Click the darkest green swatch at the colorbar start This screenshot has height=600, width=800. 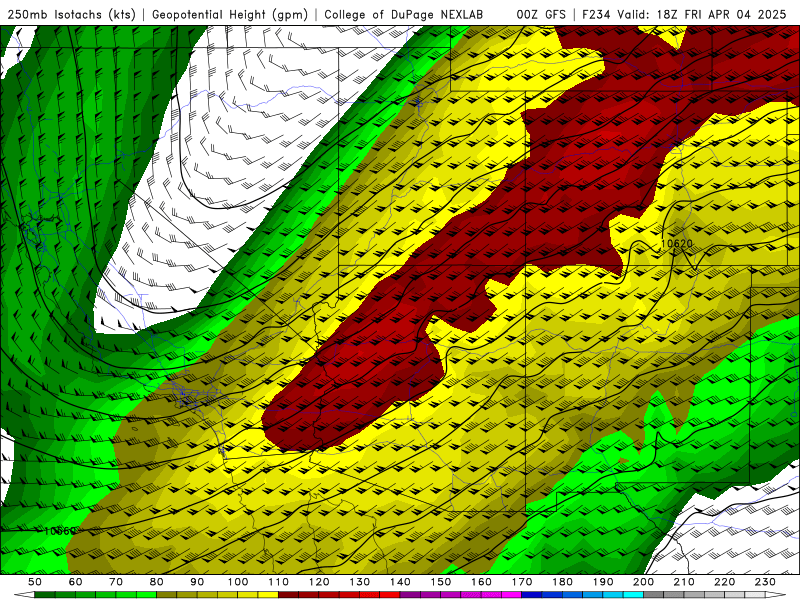(x=45, y=595)
